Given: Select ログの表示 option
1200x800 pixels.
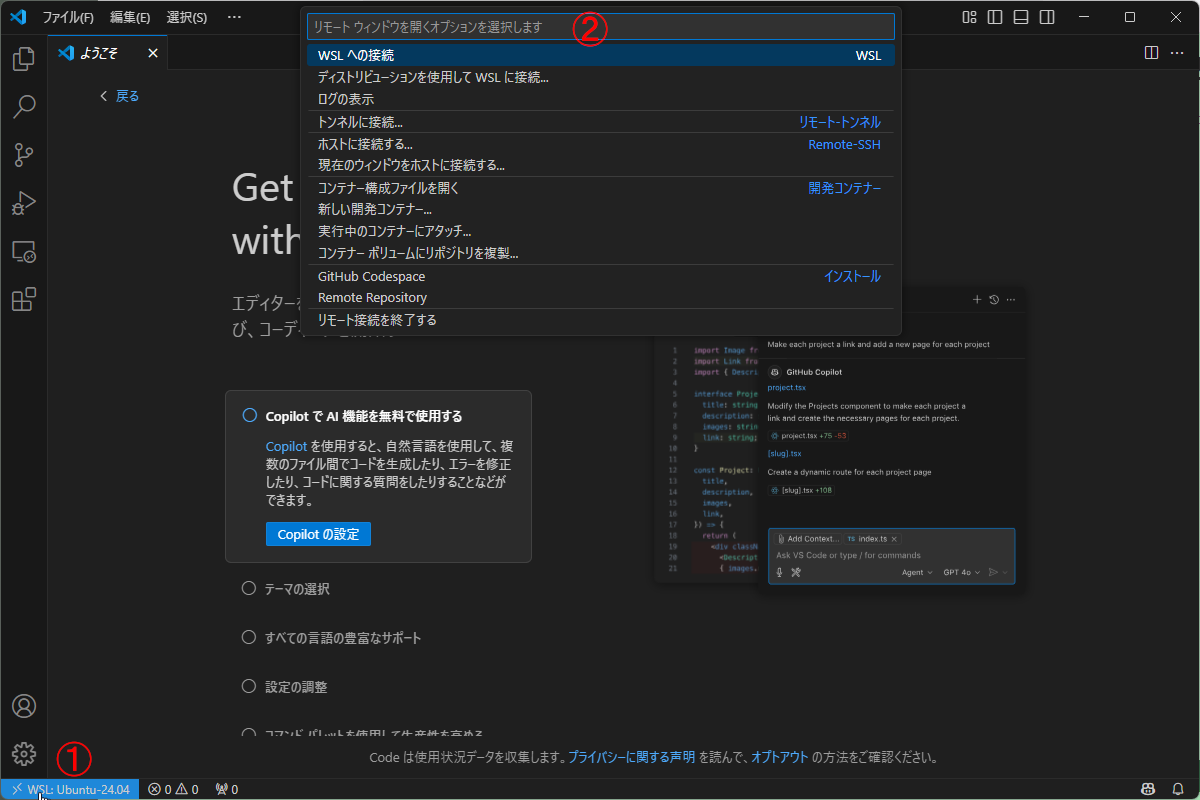Looking at the screenshot, I should 601,99.
